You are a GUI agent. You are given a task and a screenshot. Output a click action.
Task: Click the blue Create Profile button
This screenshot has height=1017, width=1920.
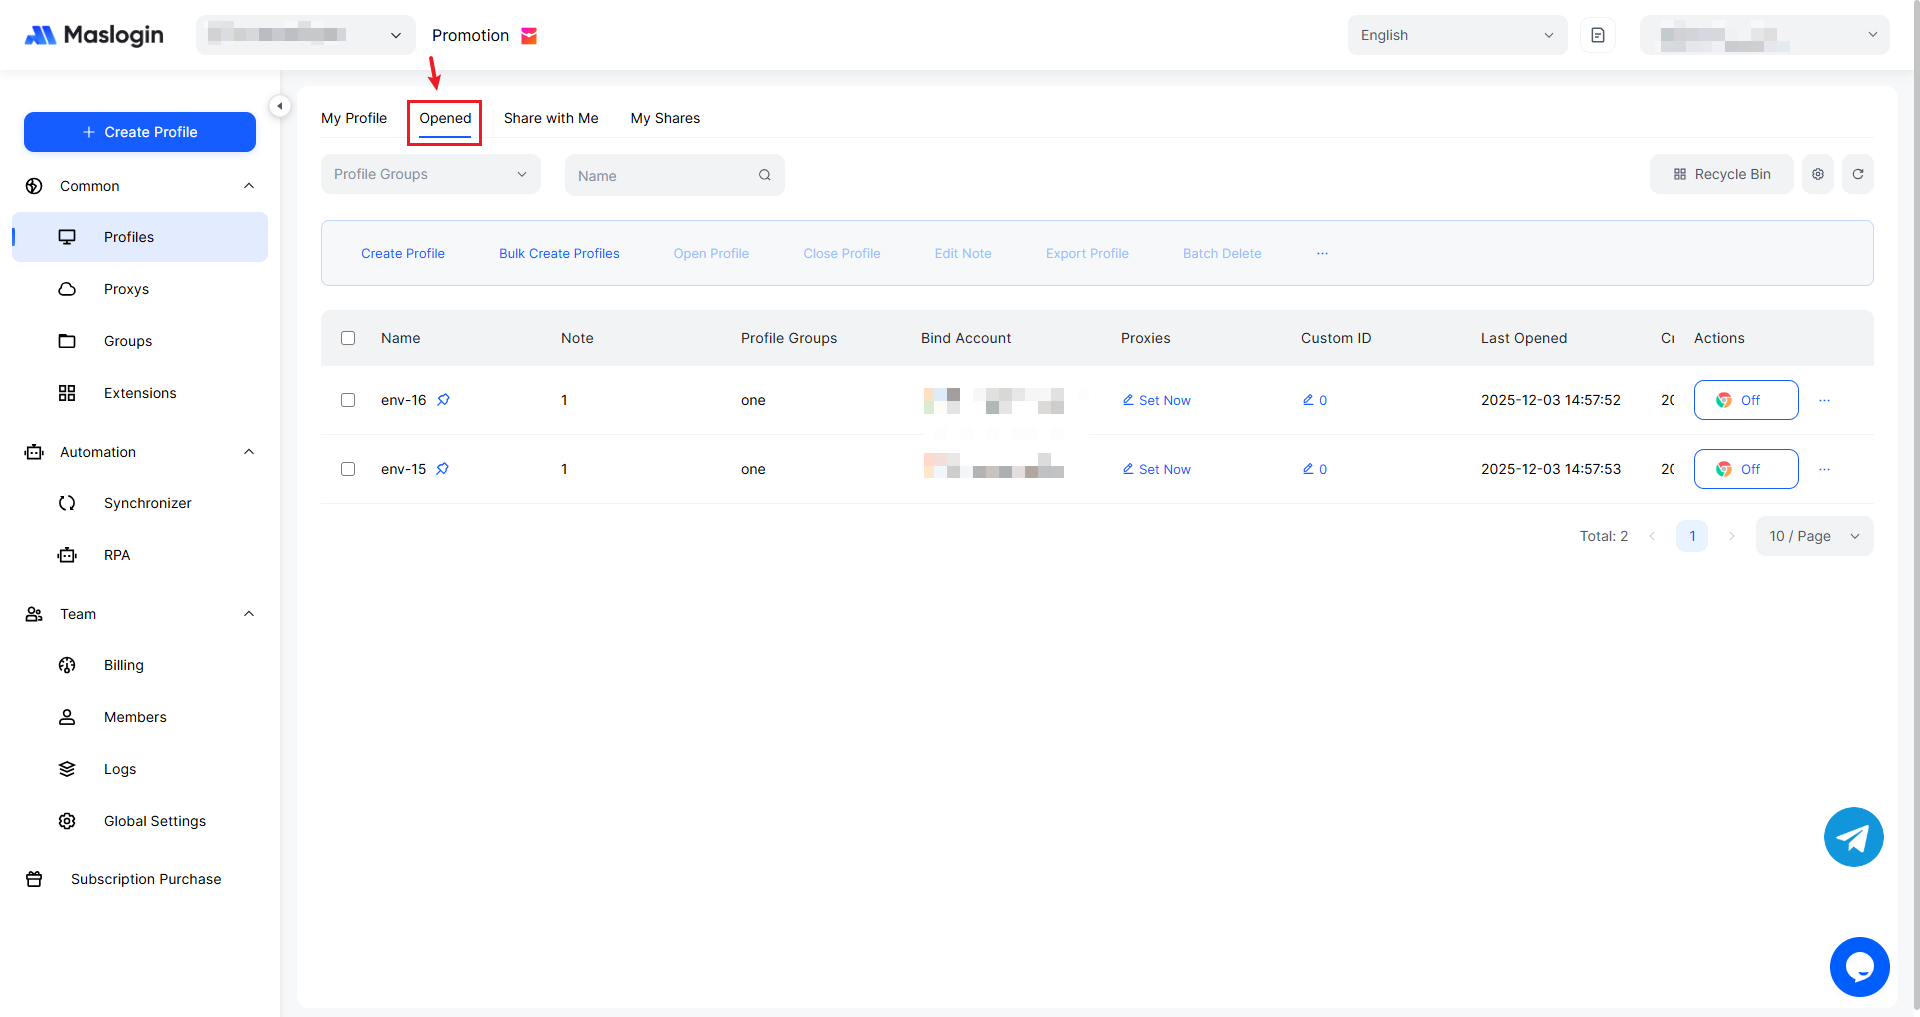tap(140, 132)
